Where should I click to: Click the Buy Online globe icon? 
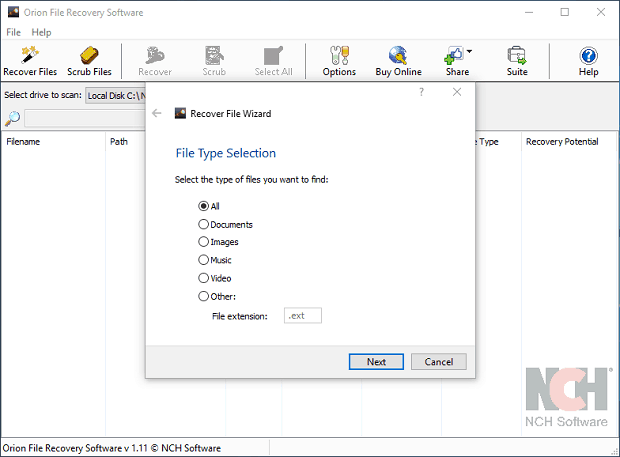coord(398,55)
